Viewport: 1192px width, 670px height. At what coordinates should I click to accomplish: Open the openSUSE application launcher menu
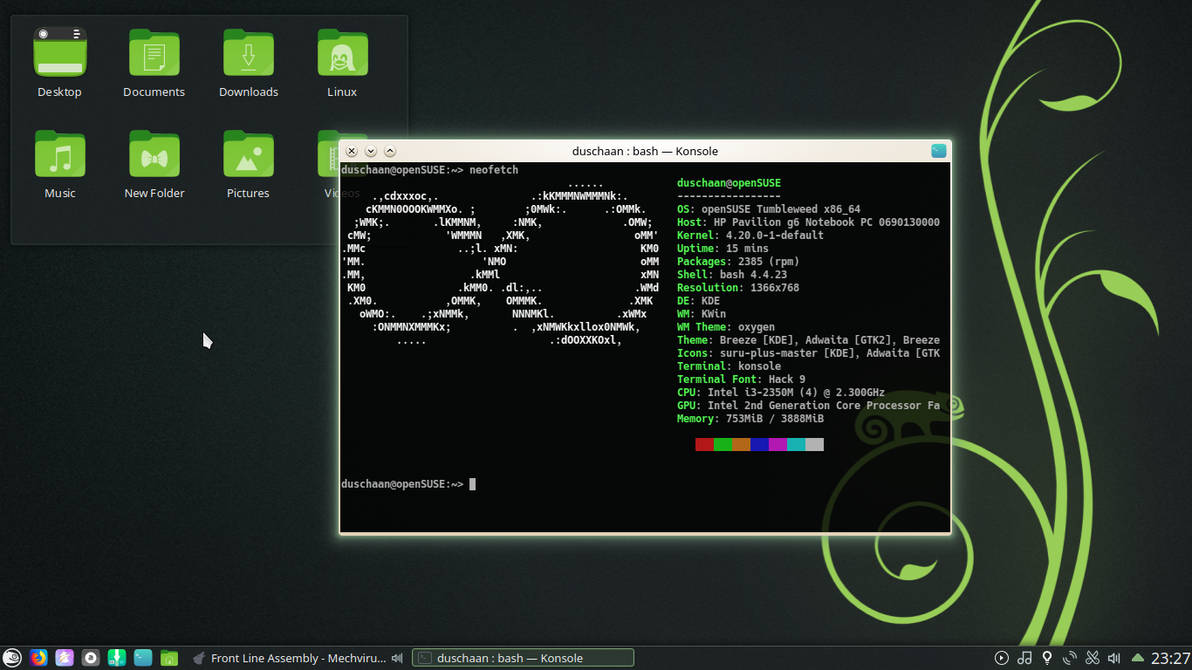(x=12, y=658)
